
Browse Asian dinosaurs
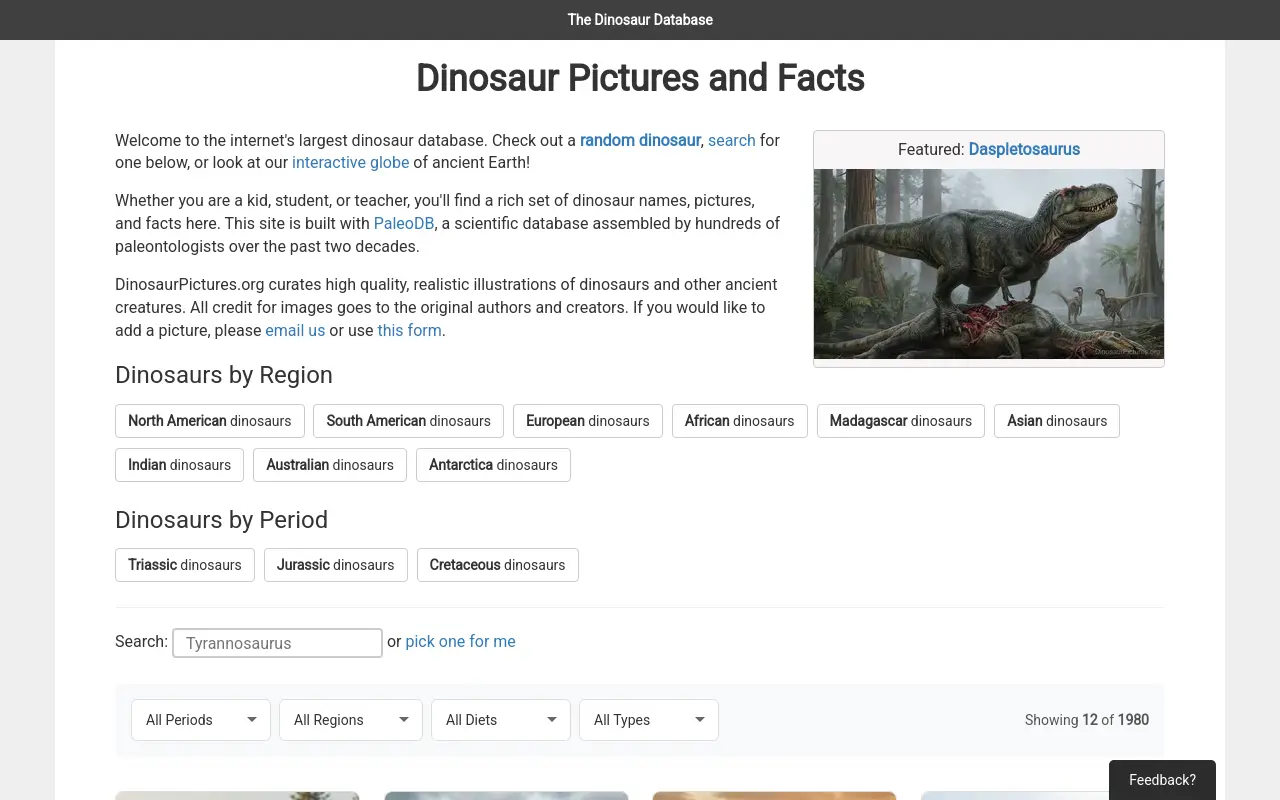(1057, 421)
